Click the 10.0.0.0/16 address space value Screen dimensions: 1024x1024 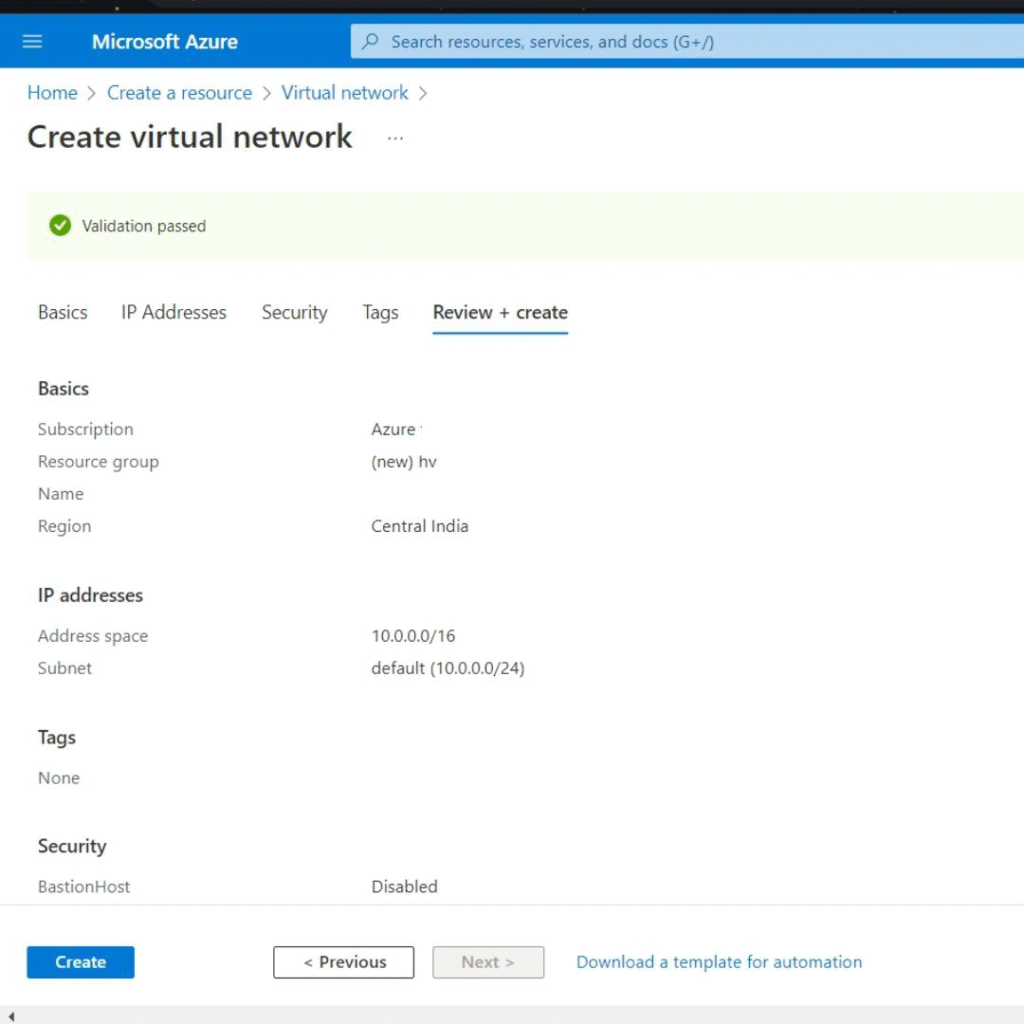coord(413,636)
